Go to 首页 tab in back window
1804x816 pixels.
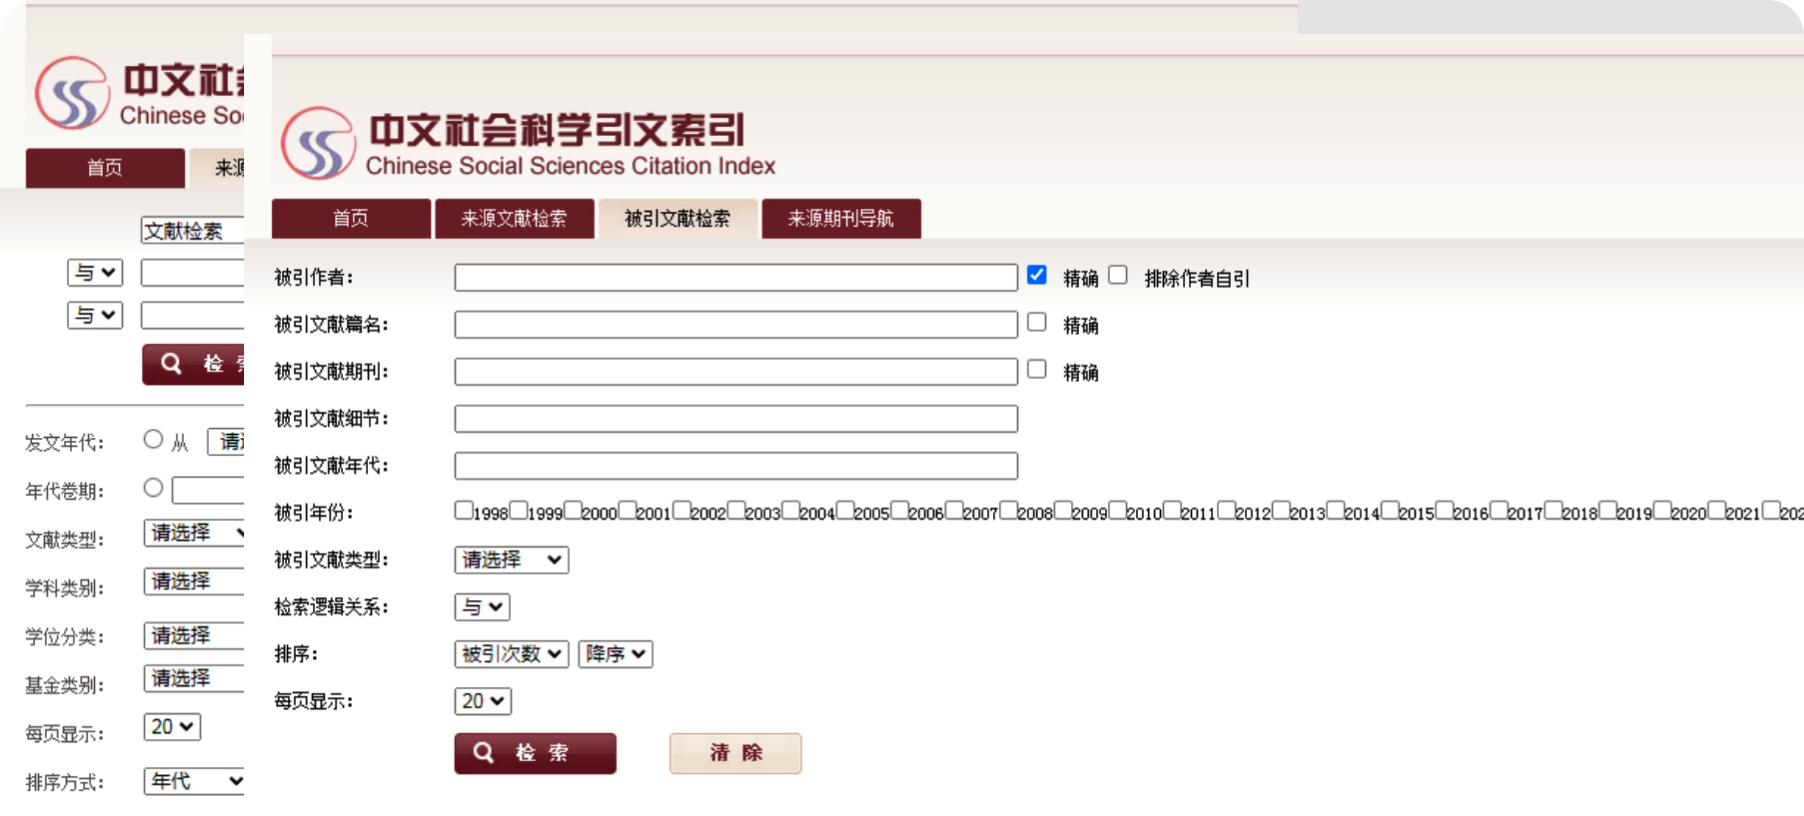tap(105, 168)
